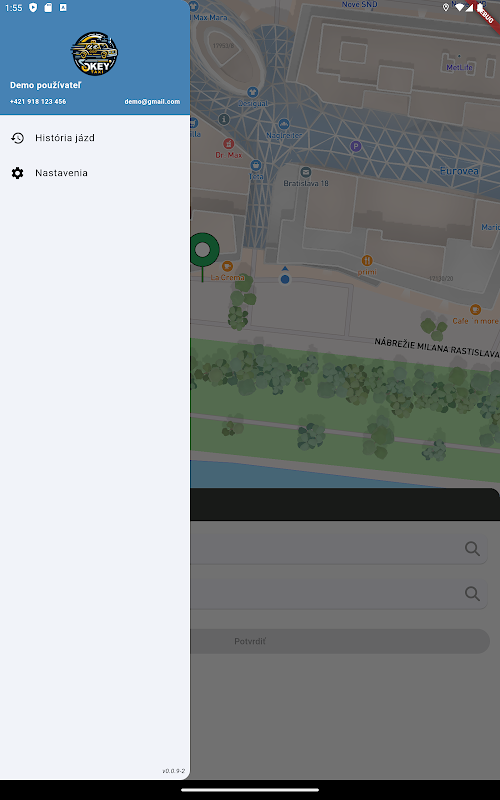Tap the Desigual shop icon
Viewport: 500px width, 800px height.
(x=252, y=92)
